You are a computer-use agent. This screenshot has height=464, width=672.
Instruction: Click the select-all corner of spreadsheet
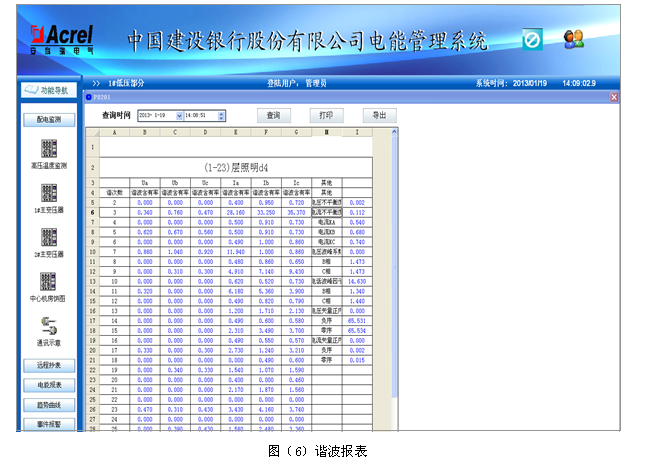[x=93, y=132]
